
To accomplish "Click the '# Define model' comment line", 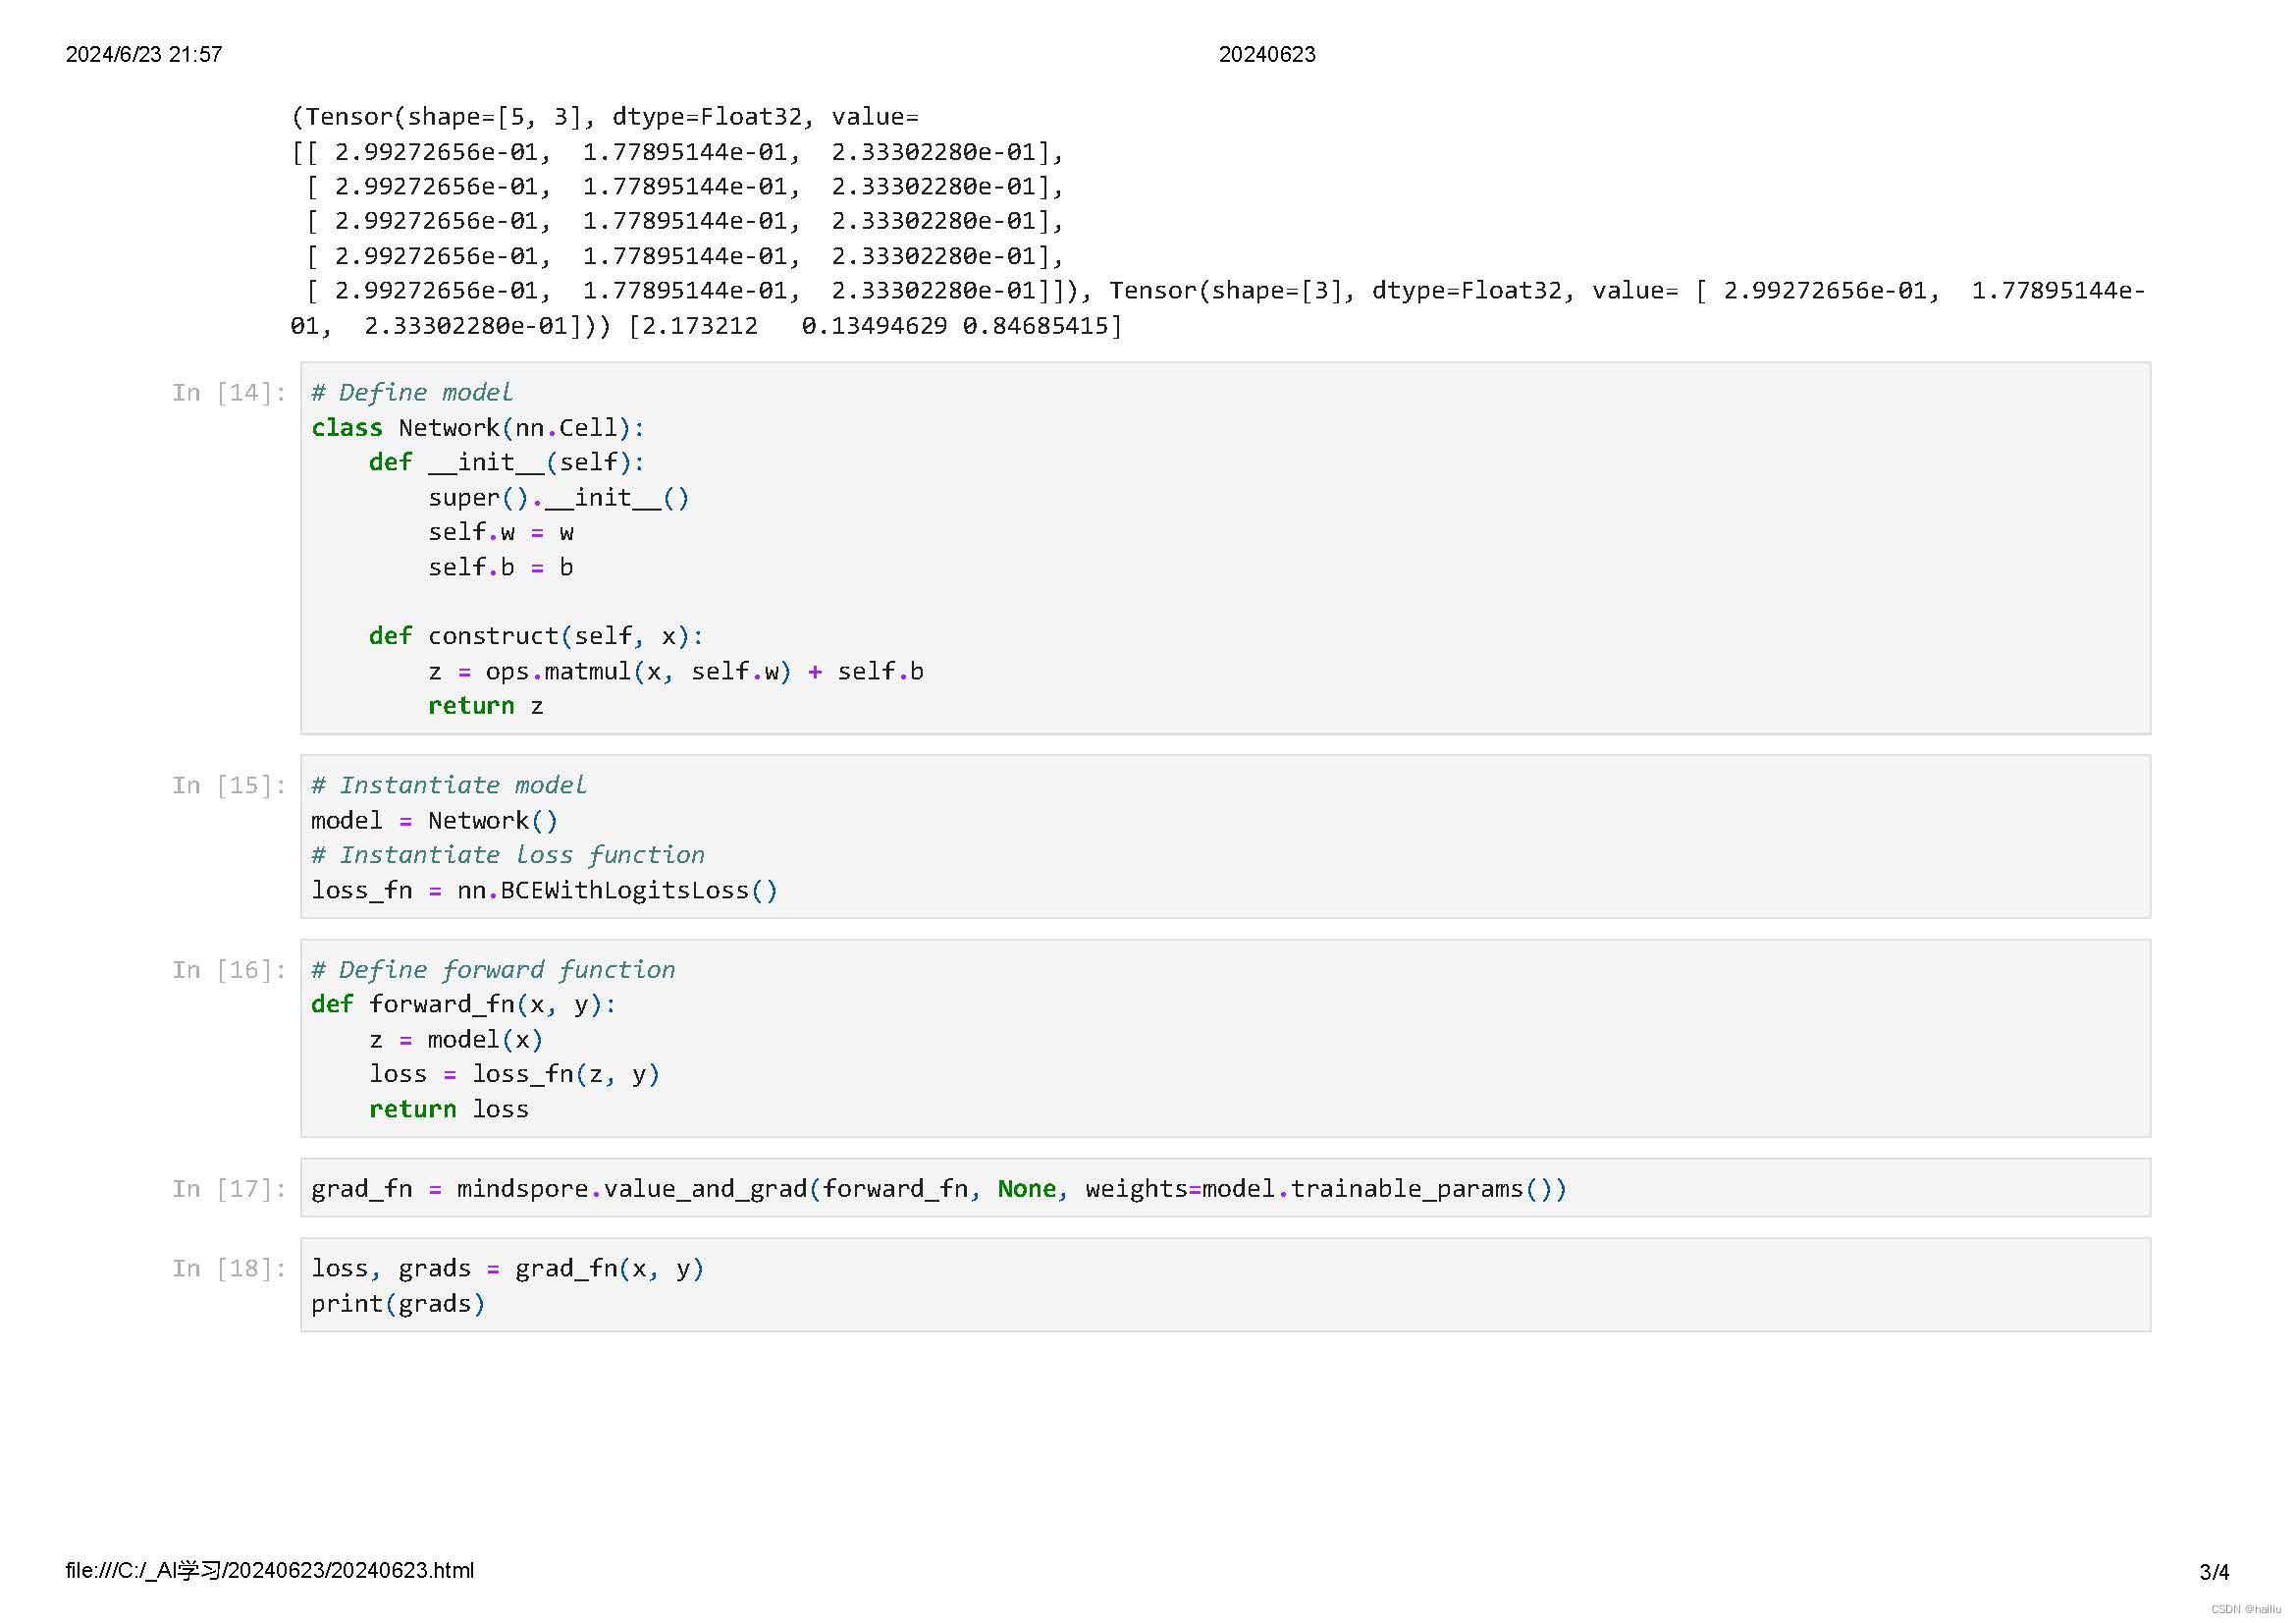I will [412, 393].
